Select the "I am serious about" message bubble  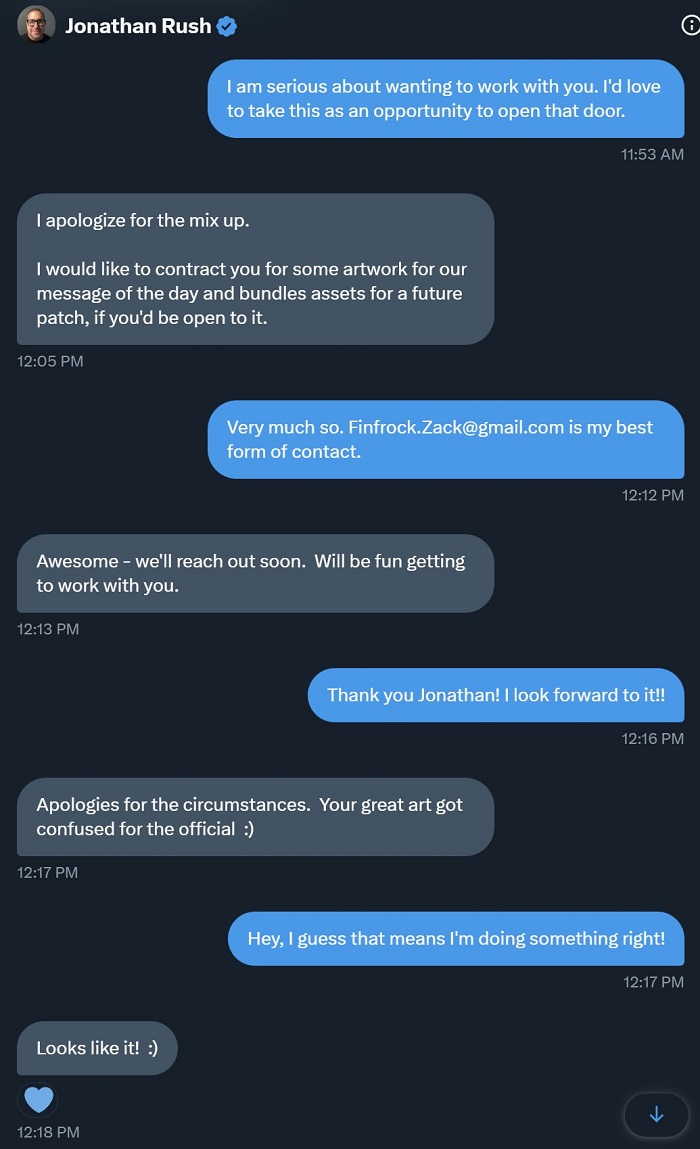point(445,99)
